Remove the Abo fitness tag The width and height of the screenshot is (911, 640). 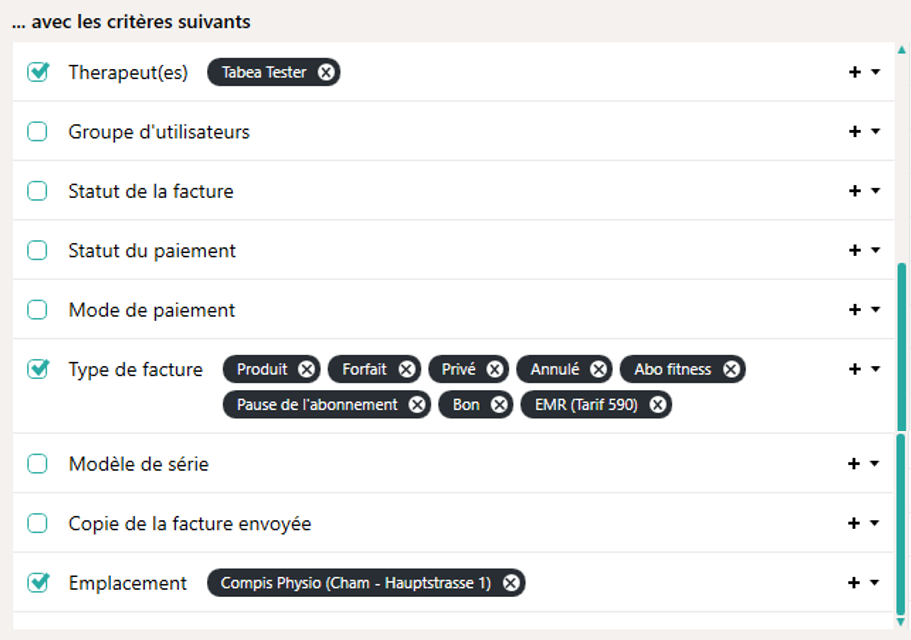[731, 370]
